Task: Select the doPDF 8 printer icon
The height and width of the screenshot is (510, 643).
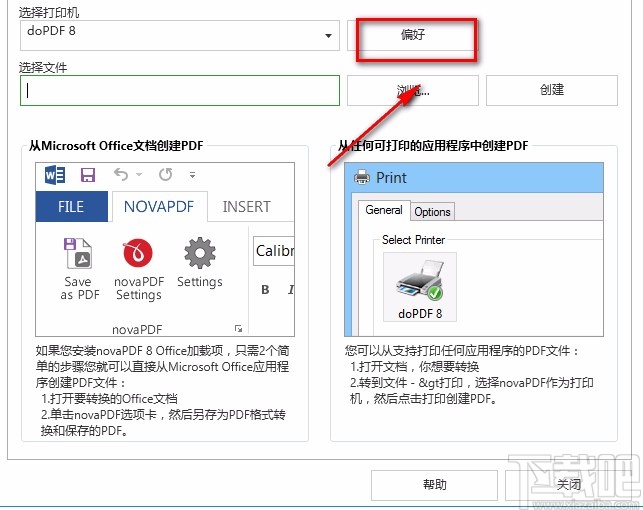Action: pos(420,287)
